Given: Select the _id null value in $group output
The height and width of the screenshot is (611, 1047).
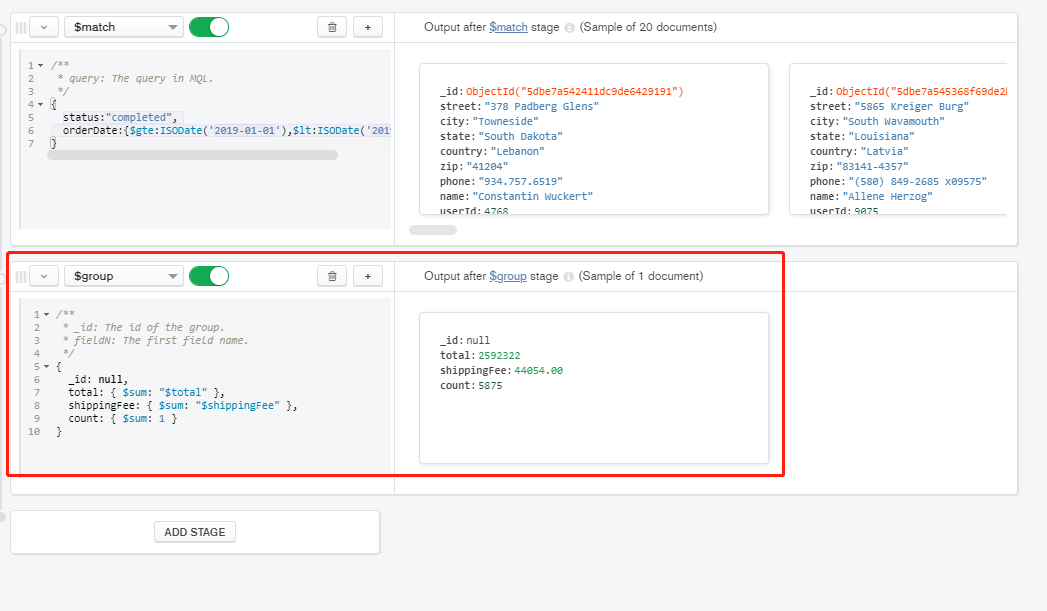Looking at the screenshot, I should 478,341.
